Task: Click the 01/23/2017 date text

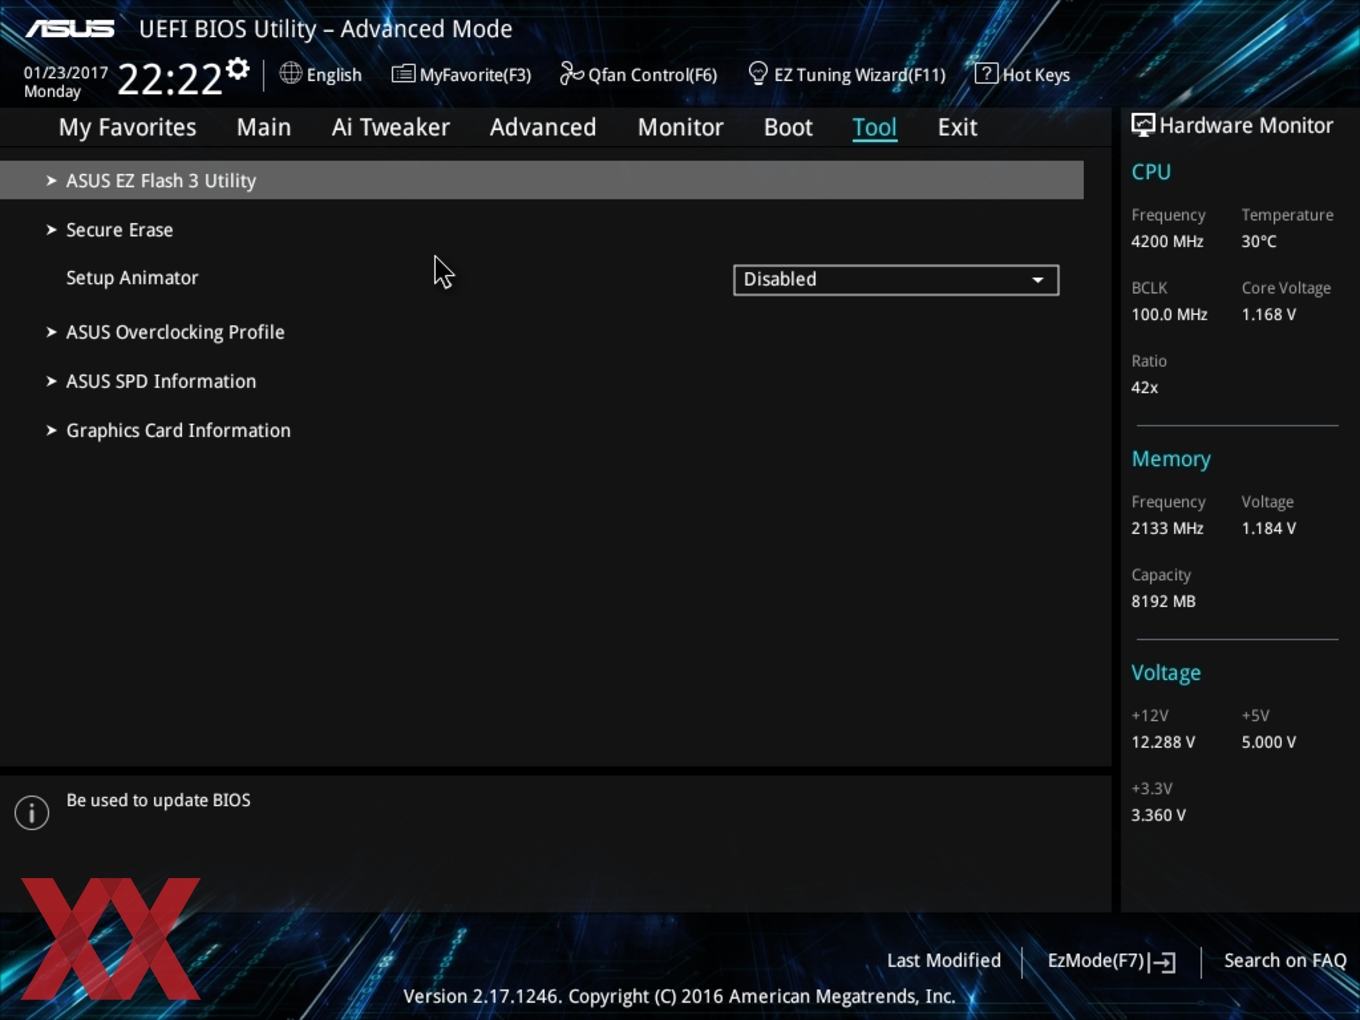Action: click(66, 73)
